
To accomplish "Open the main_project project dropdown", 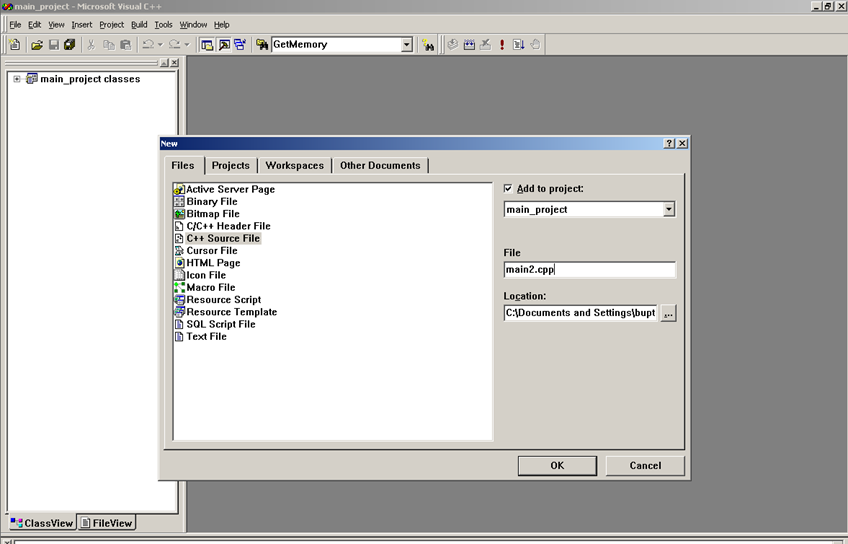I will pos(668,210).
